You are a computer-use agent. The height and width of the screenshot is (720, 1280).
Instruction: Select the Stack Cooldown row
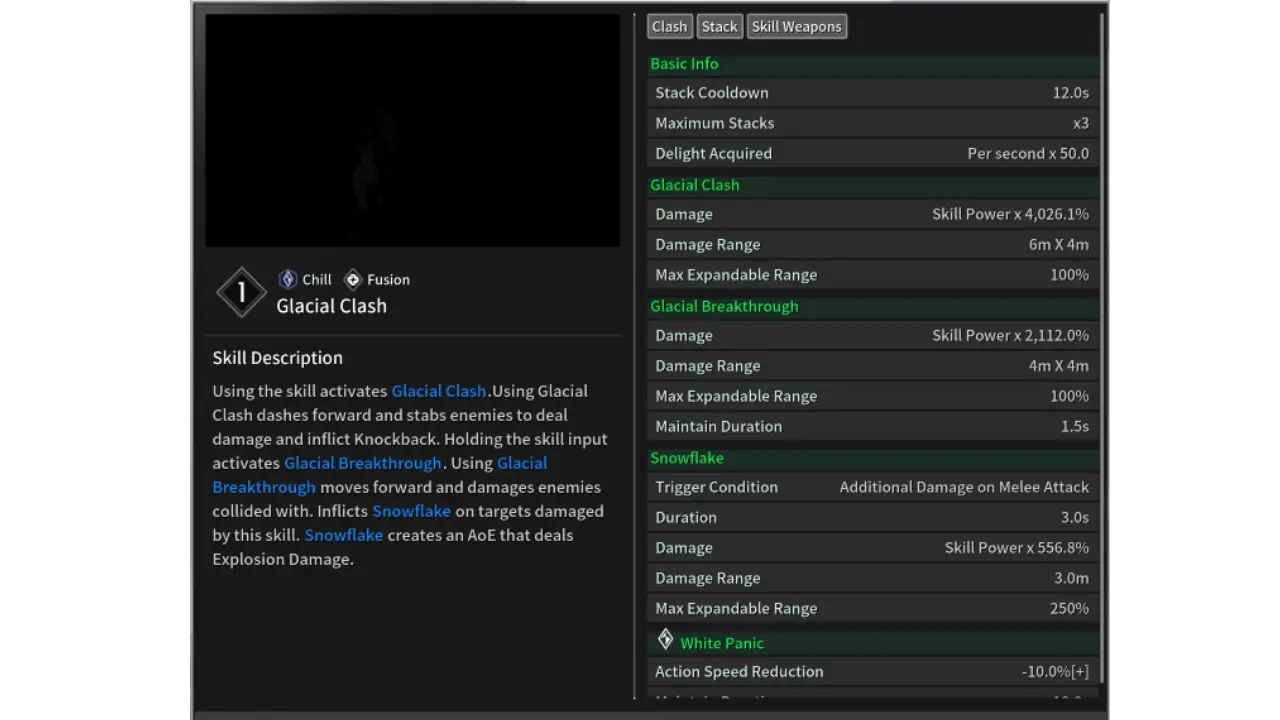coord(872,93)
